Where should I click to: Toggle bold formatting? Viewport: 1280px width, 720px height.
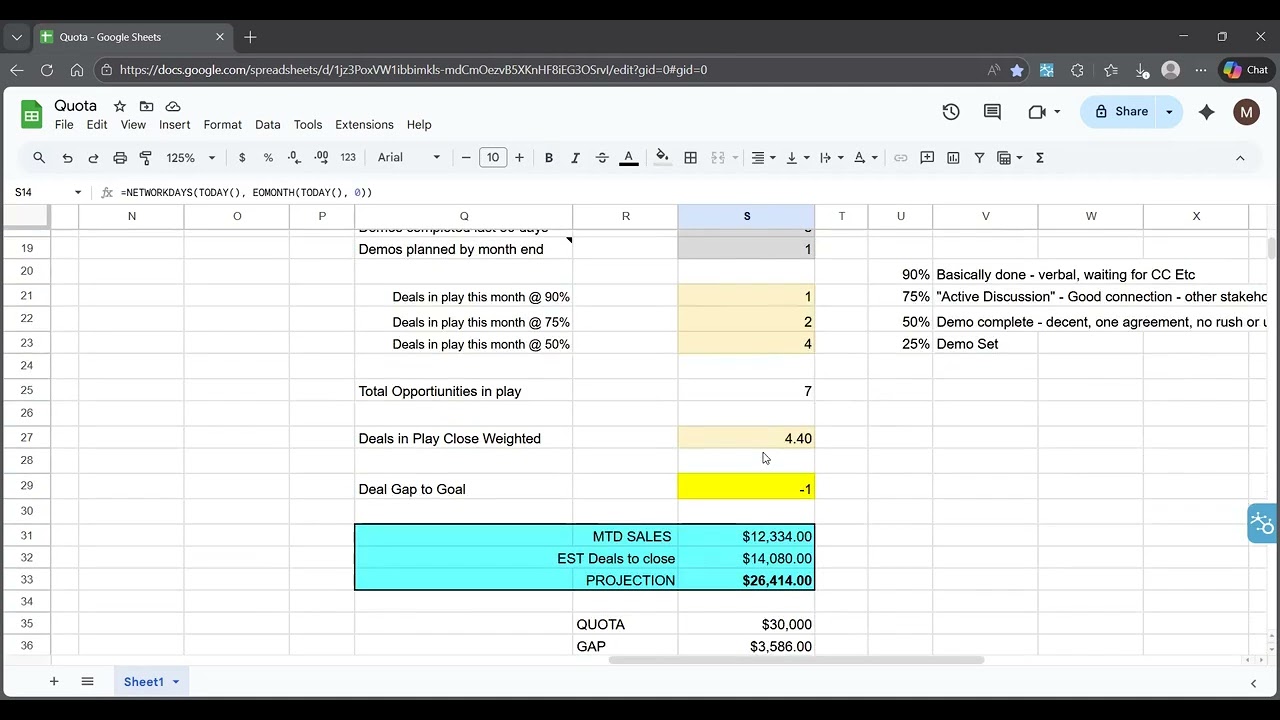click(549, 158)
